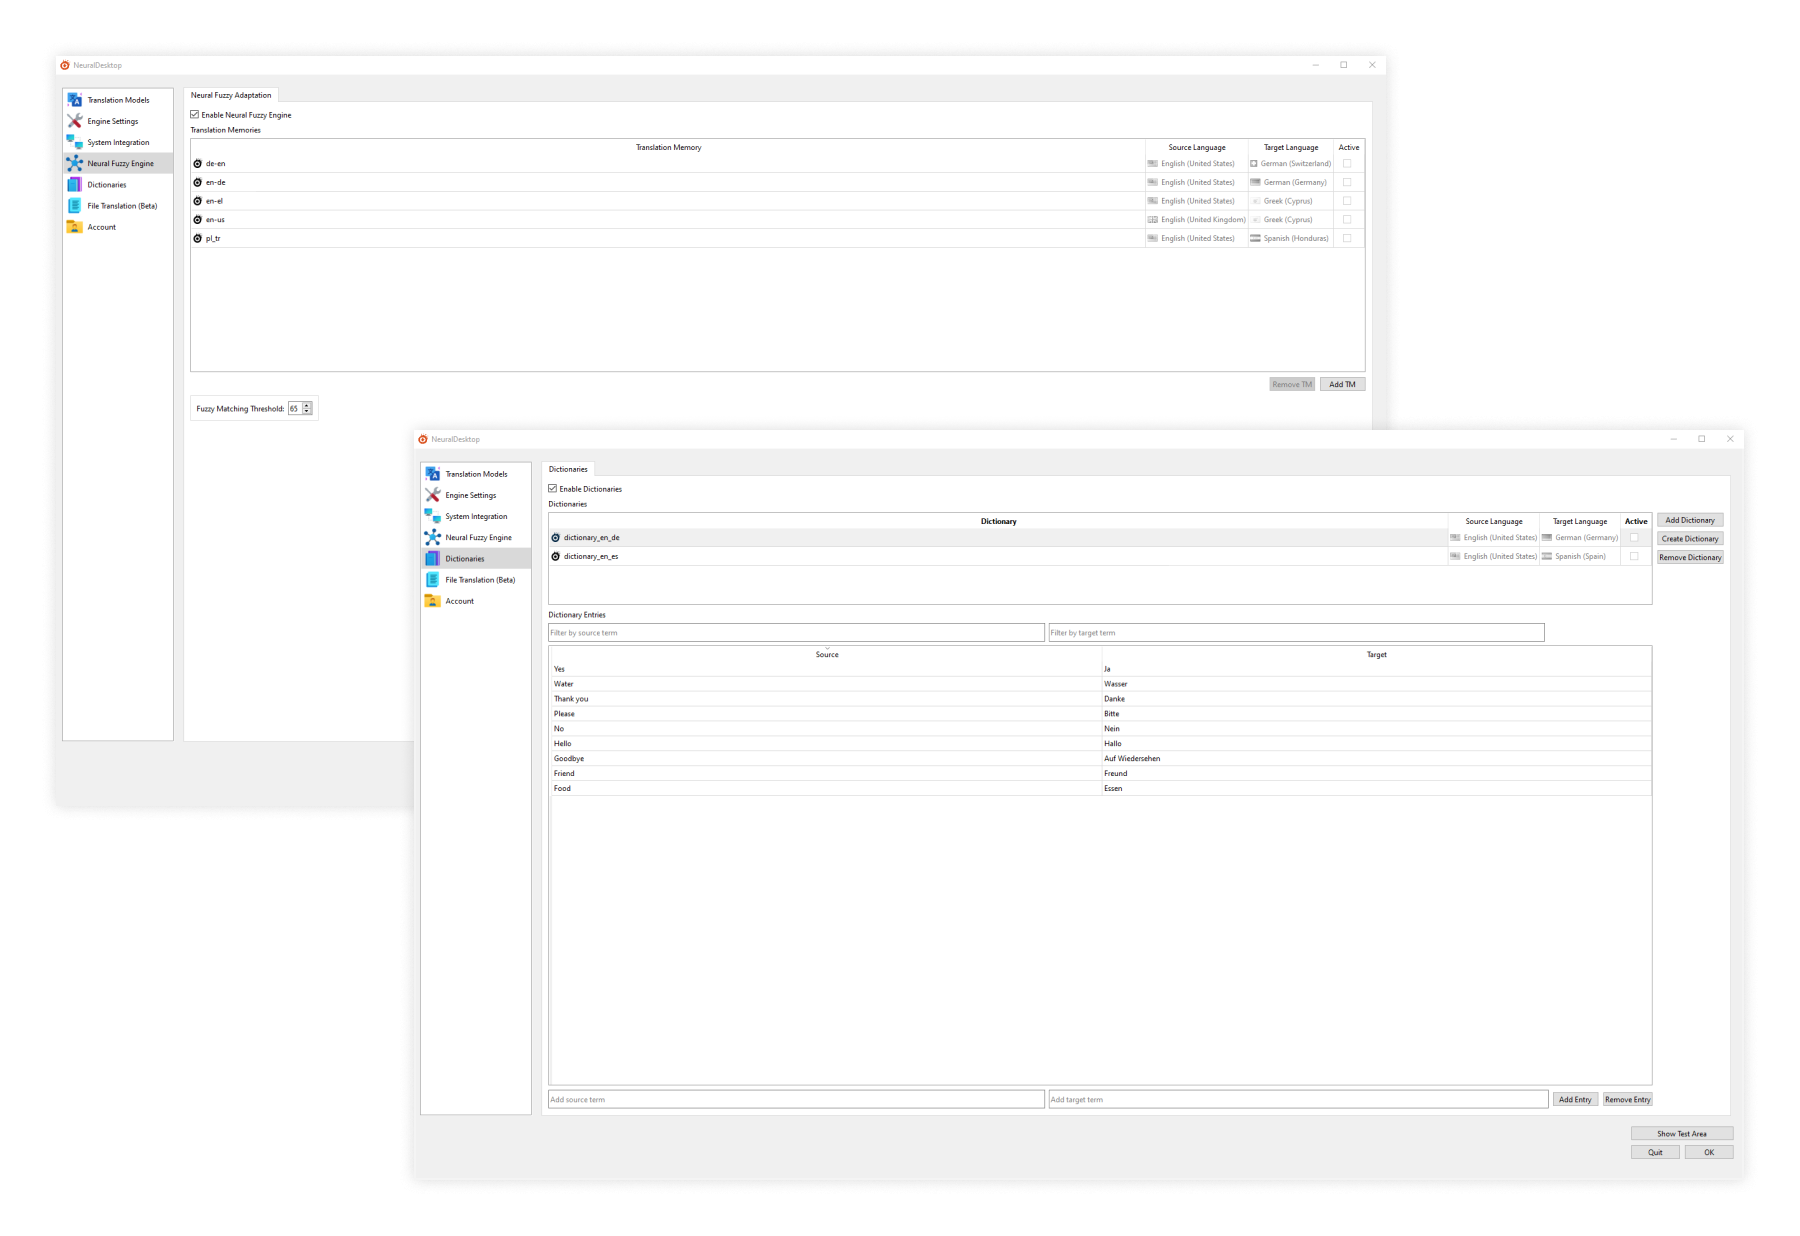Select Dictionaries book icon in front window sidebar
The width and height of the screenshot is (1800, 1236).
pos(433,558)
